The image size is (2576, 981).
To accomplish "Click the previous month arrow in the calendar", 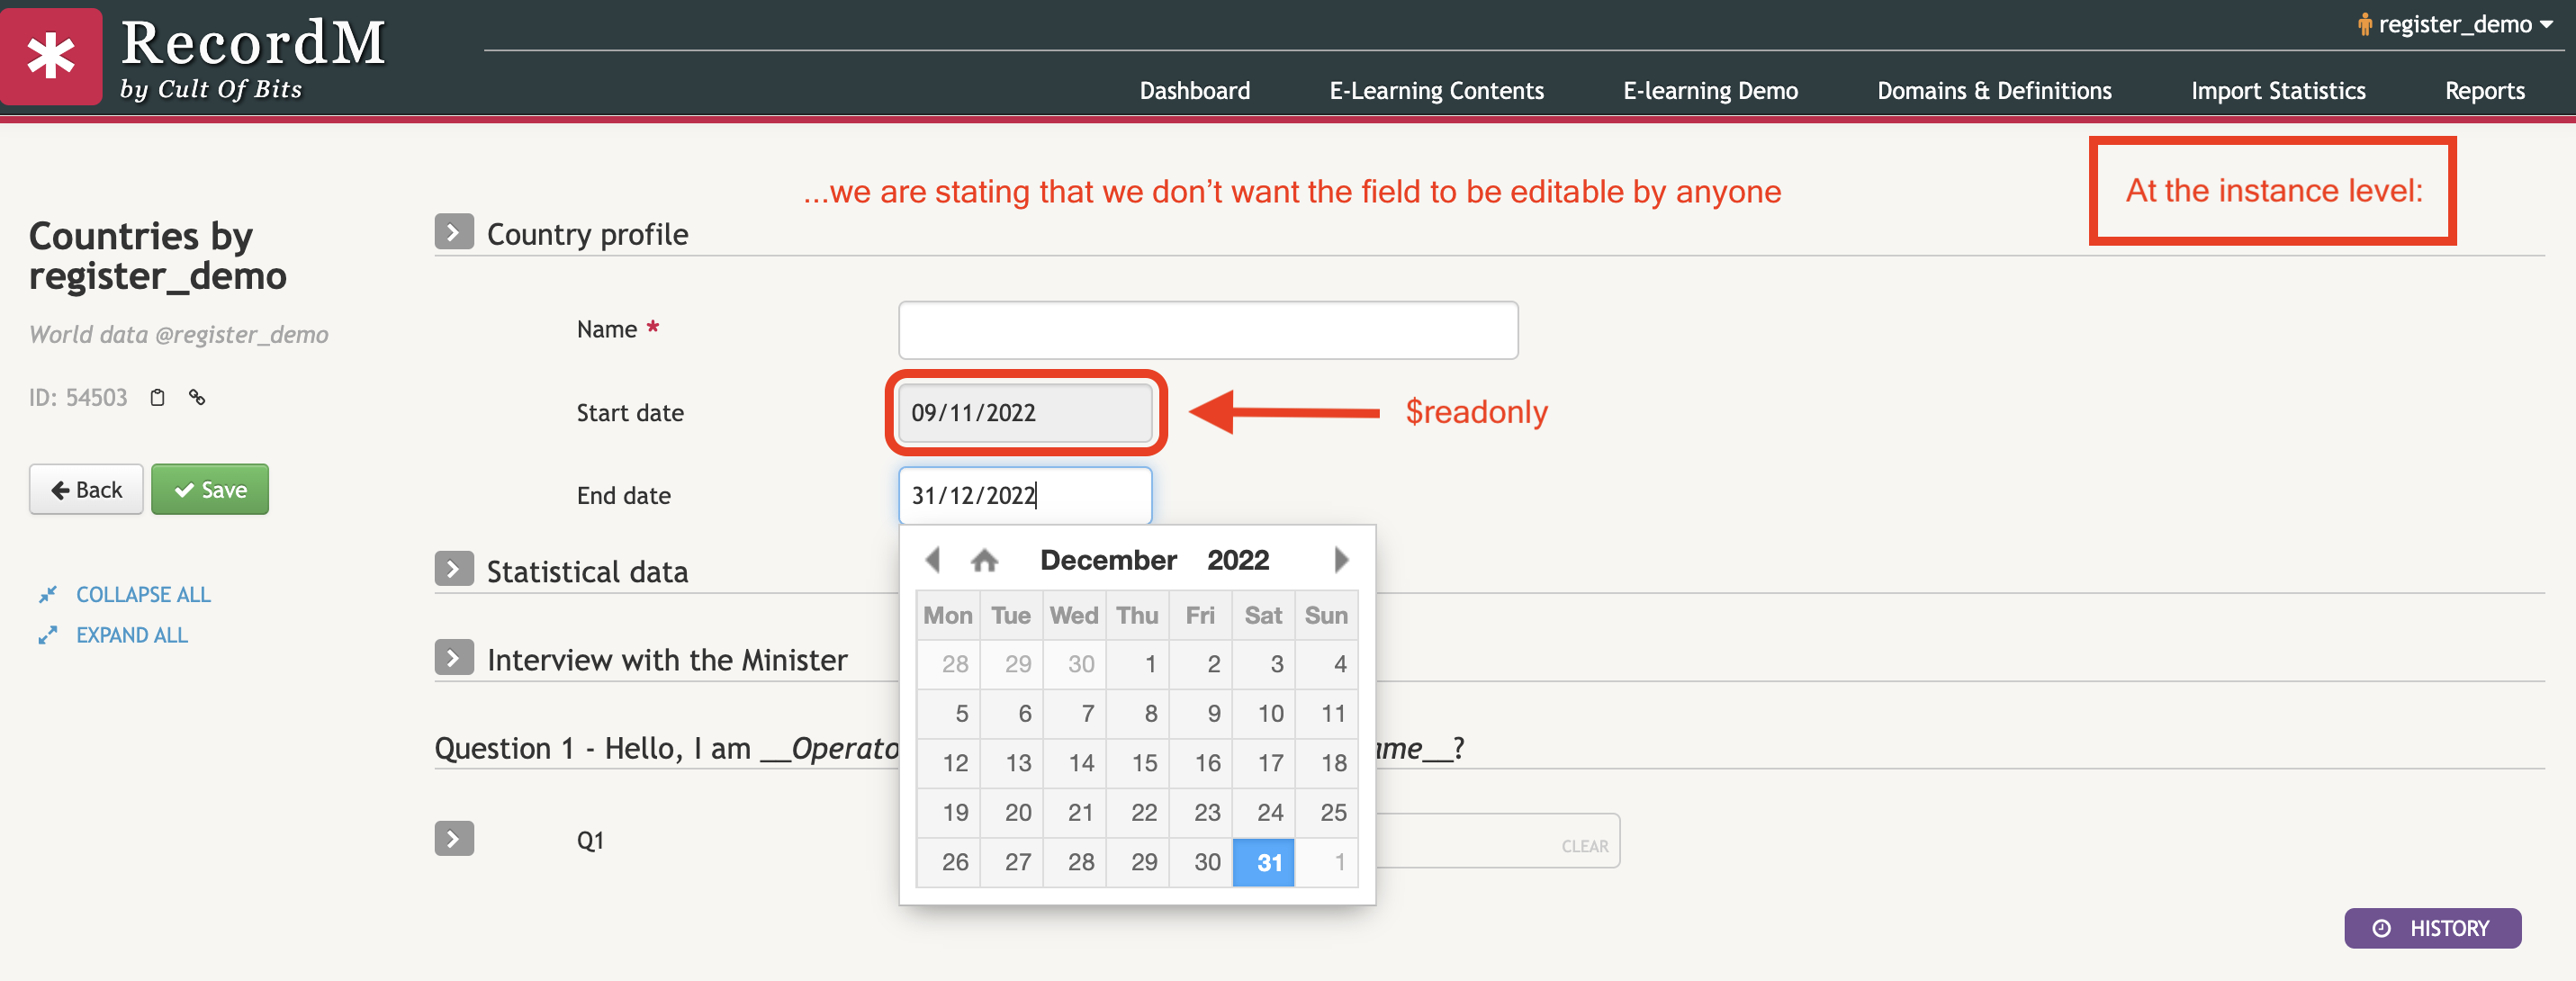I will (x=934, y=561).
